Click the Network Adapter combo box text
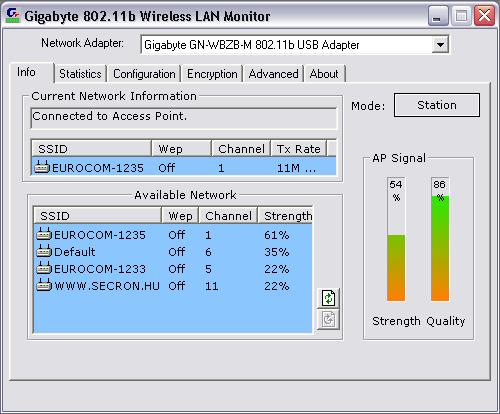This screenshot has width=500, height=414. (x=252, y=45)
